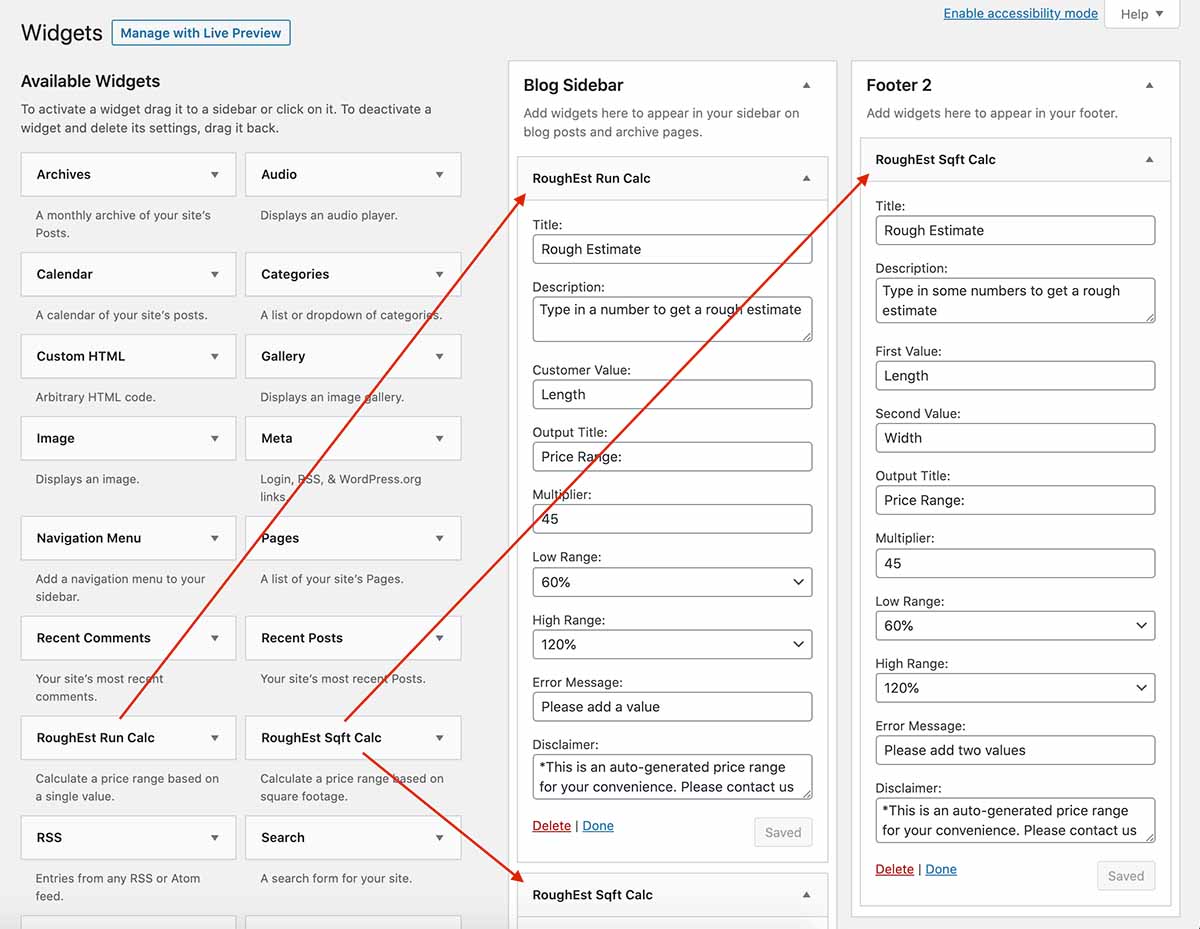The image size is (1200, 929).
Task: Delete the RoughEst Run Calc widget
Action: 551,826
